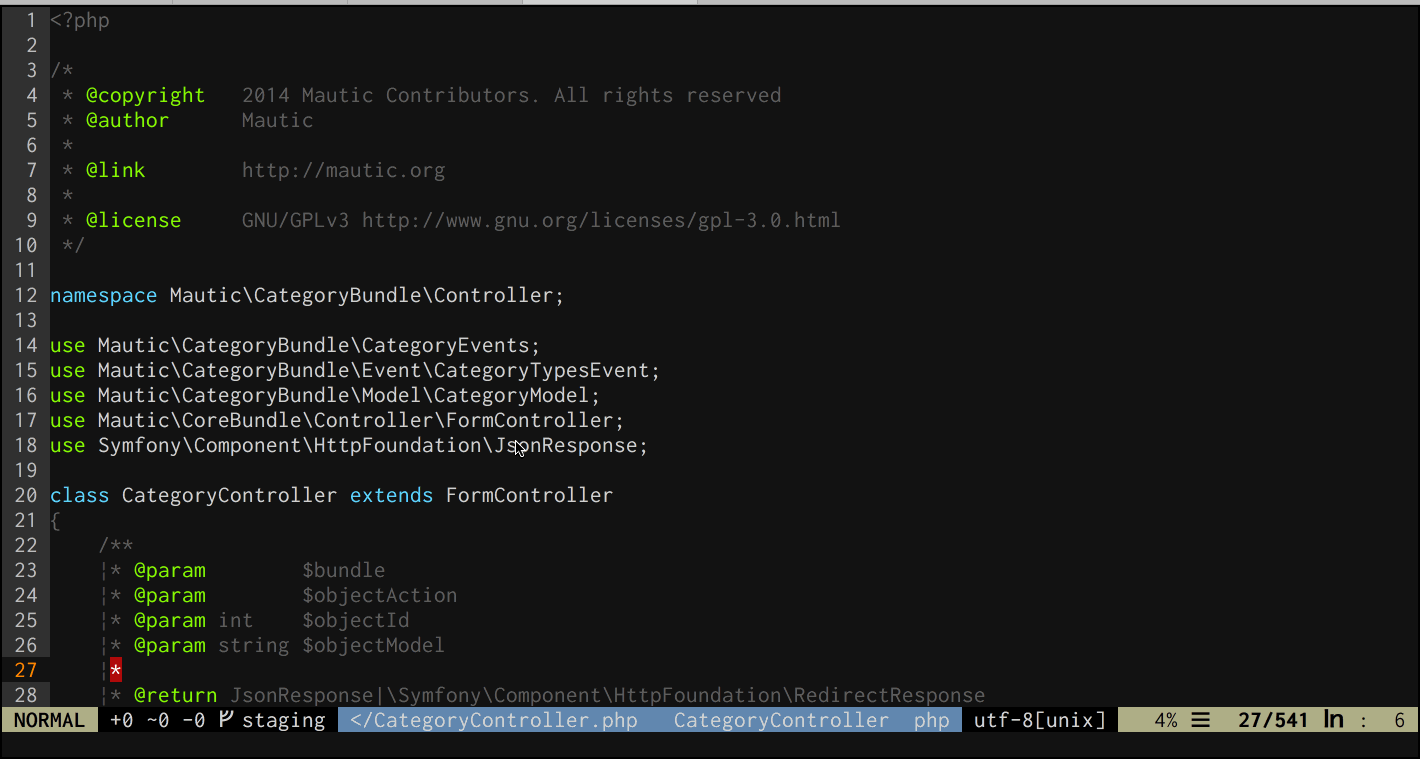Click the NORMAL mode indicator
The image size is (1420, 759).
point(49,720)
